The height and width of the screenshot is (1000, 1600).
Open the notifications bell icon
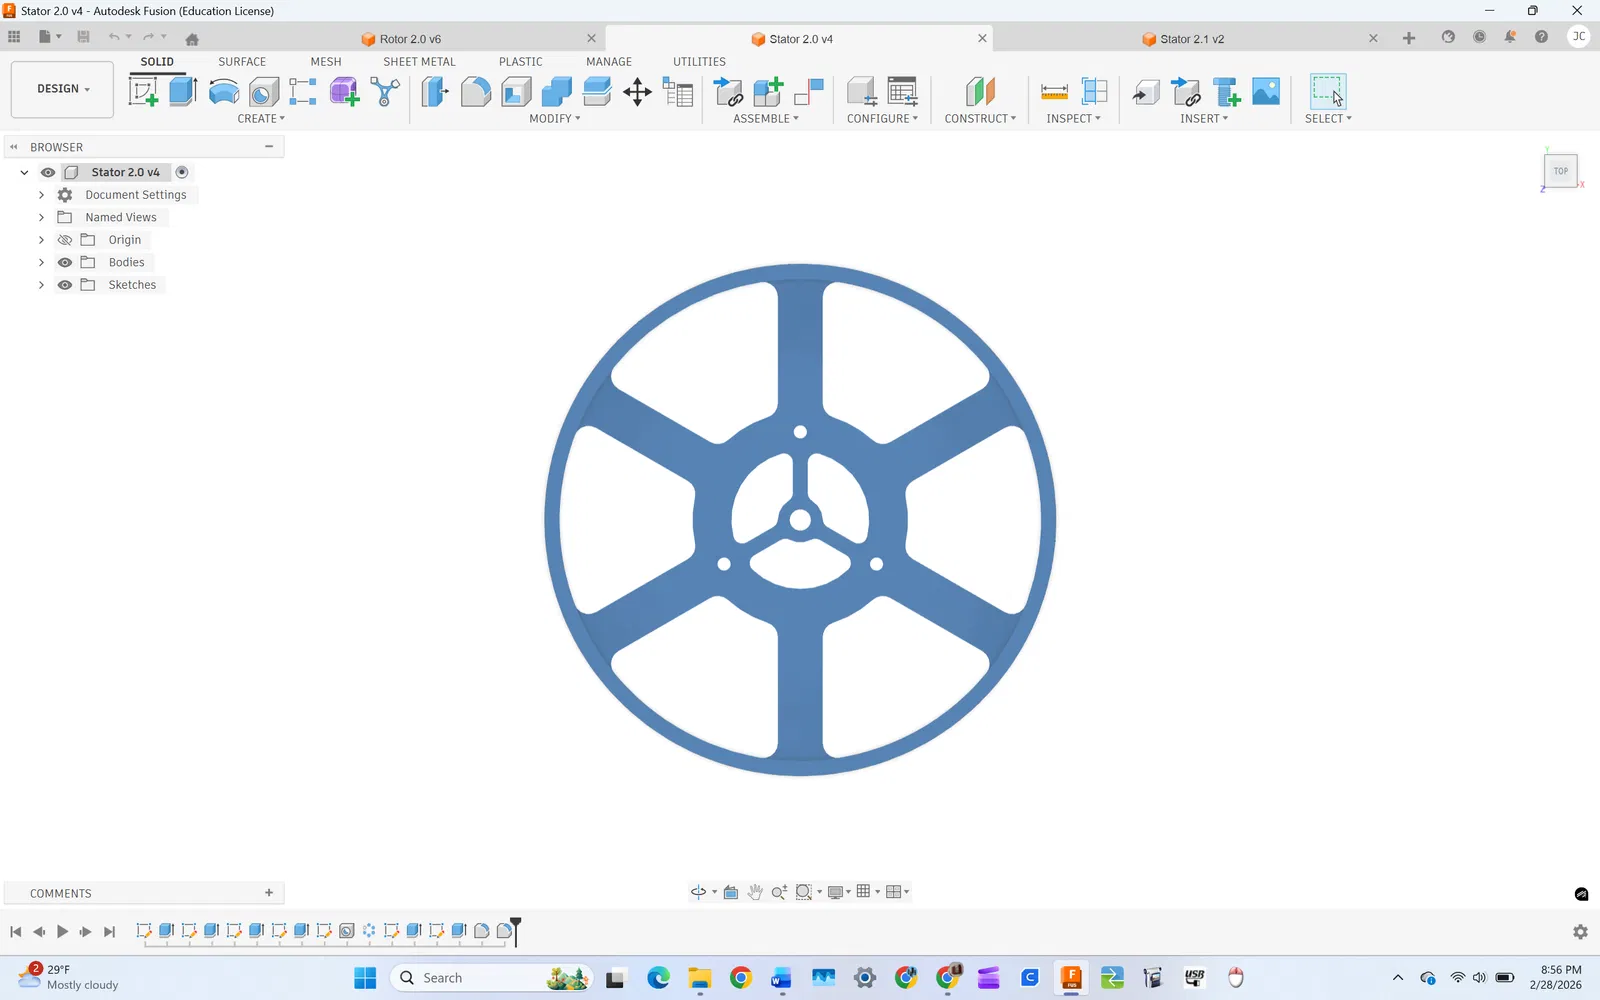pos(1510,37)
